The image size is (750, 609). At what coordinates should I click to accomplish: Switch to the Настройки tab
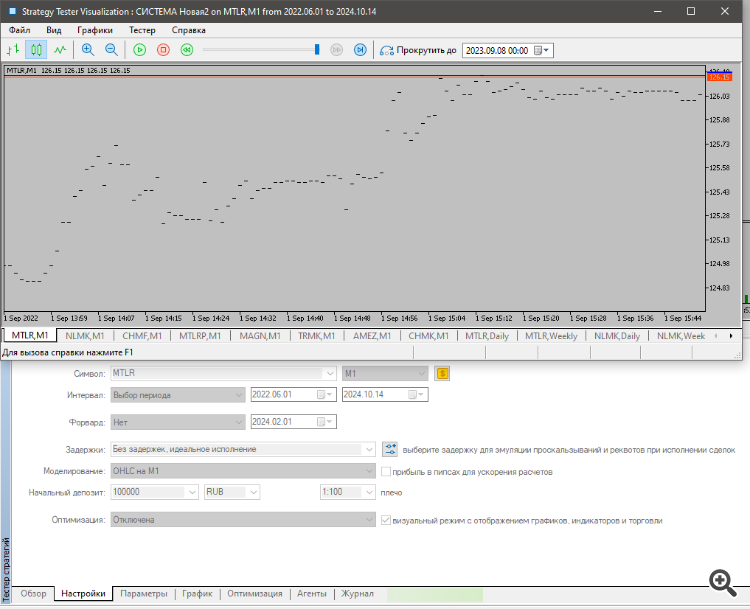(x=83, y=594)
